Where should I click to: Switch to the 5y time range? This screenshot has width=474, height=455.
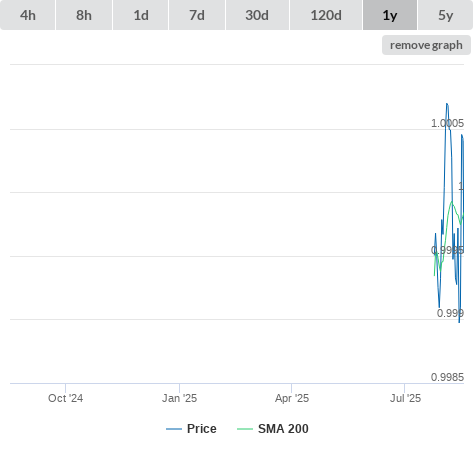point(446,15)
